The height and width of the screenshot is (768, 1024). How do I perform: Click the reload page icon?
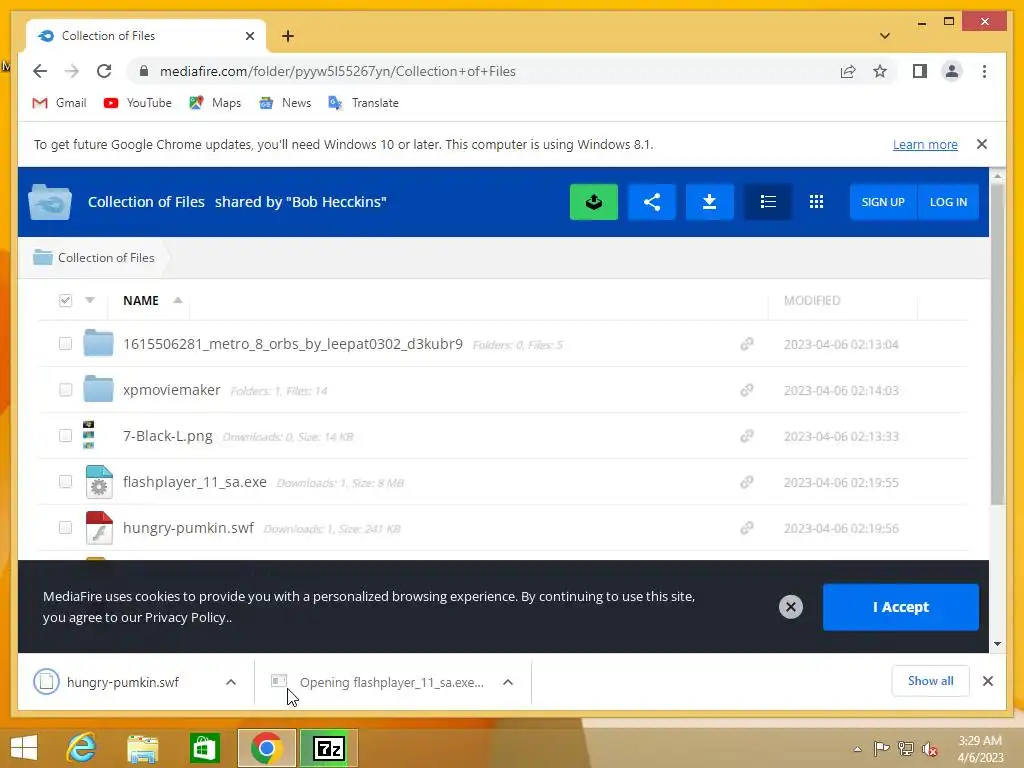click(x=104, y=71)
